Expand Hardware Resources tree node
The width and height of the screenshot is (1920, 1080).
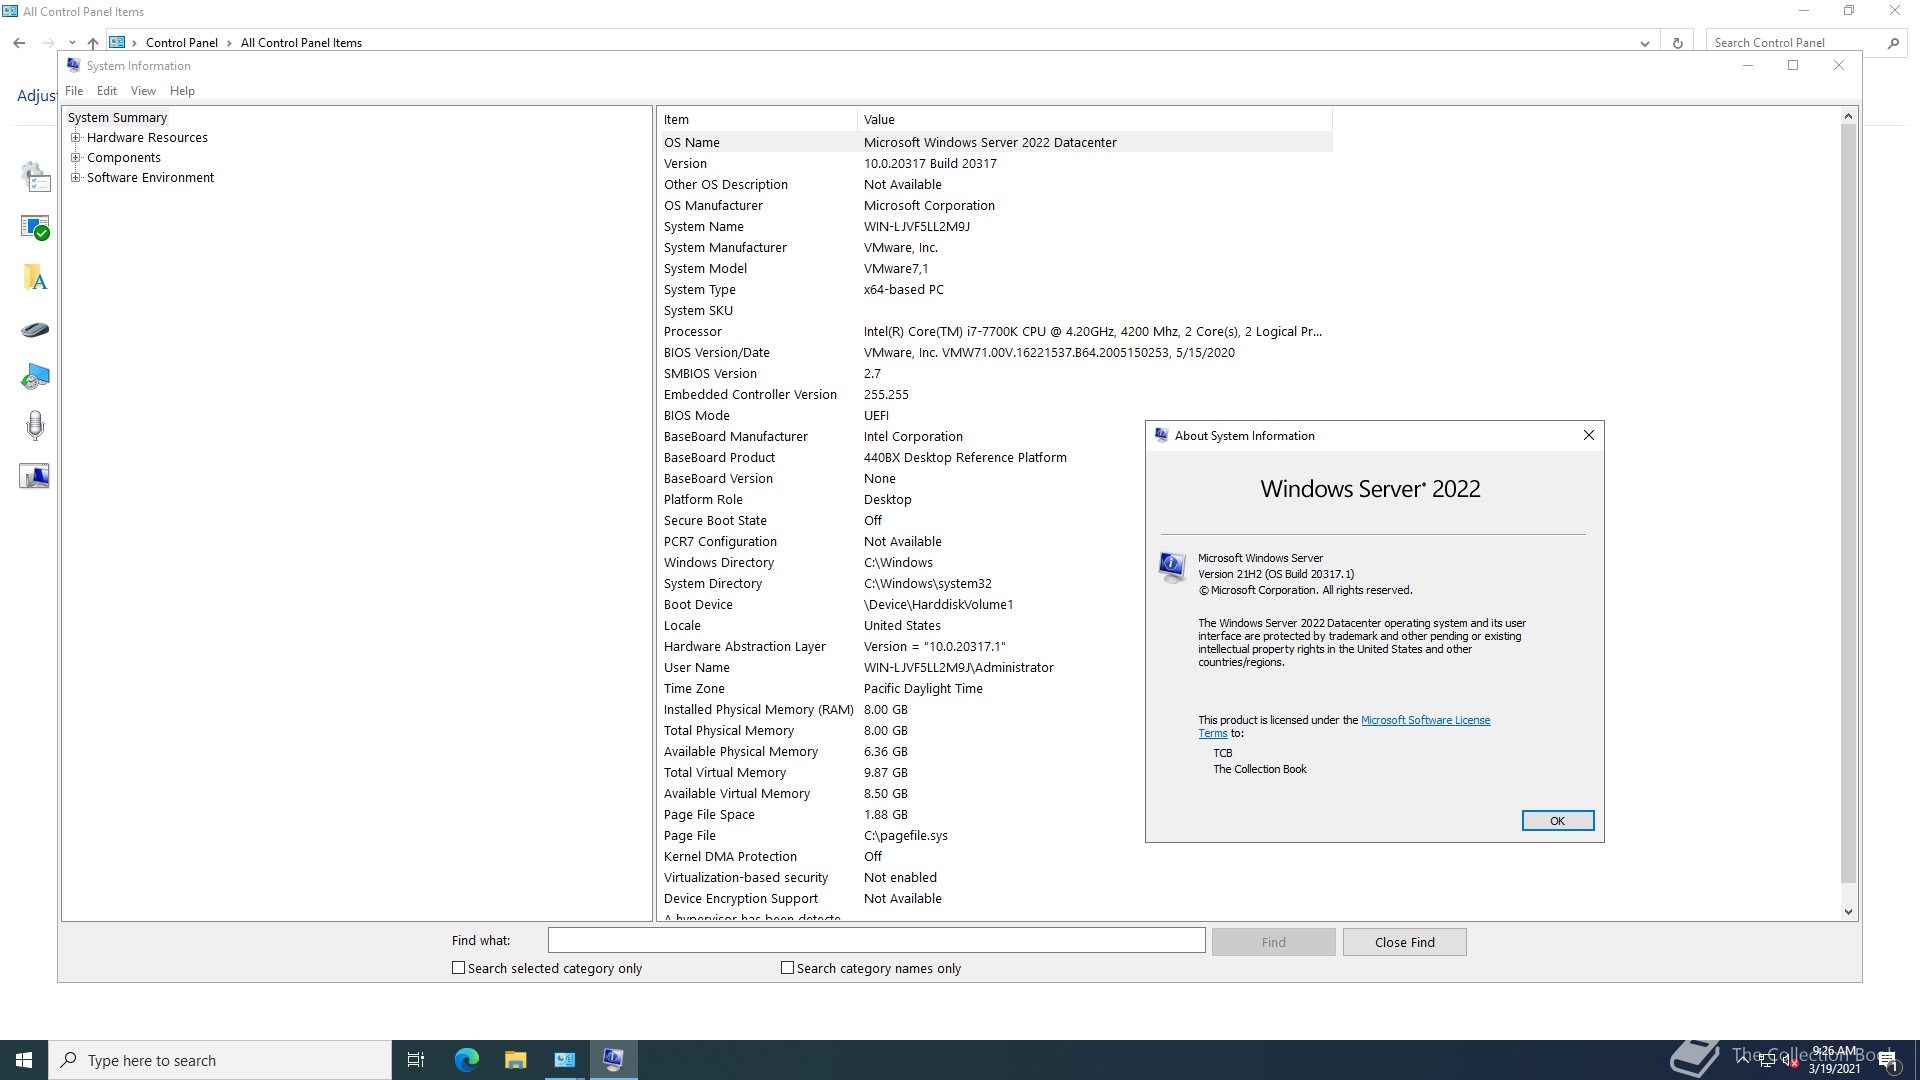coord(76,138)
